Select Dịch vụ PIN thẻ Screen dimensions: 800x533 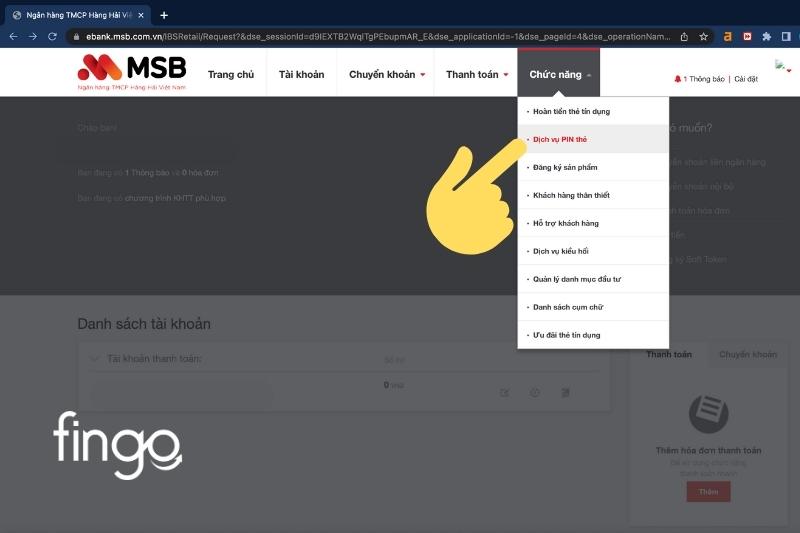pyautogui.click(x=593, y=139)
